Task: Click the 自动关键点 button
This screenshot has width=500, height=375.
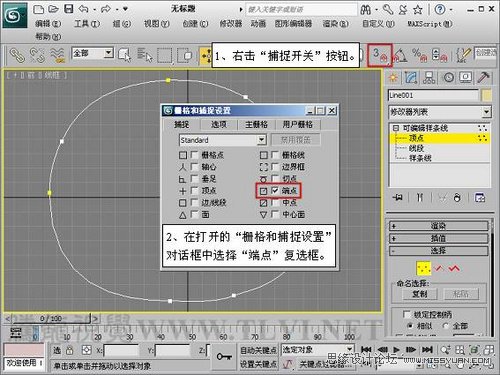Action: pos(258,350)
